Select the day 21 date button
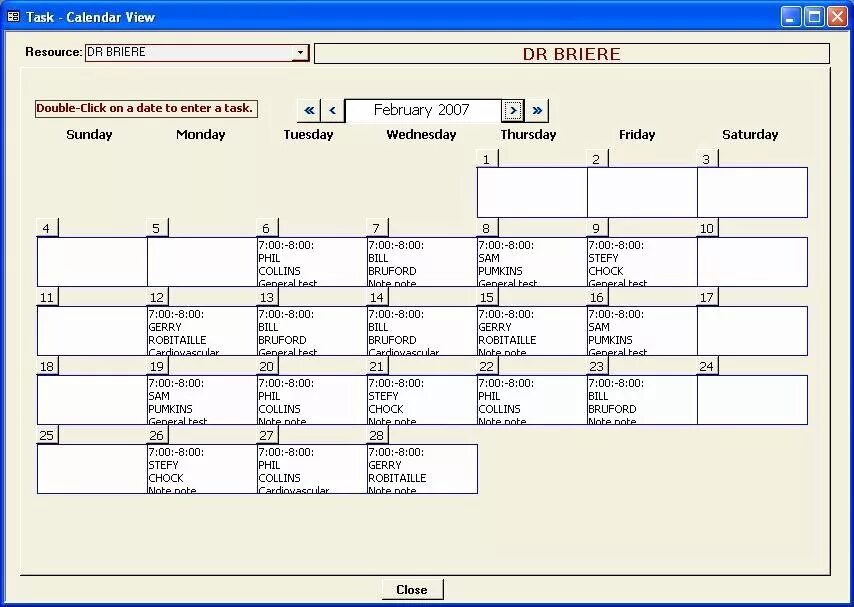The width and height of the screenshot is (854, 607). pos(377,367)
